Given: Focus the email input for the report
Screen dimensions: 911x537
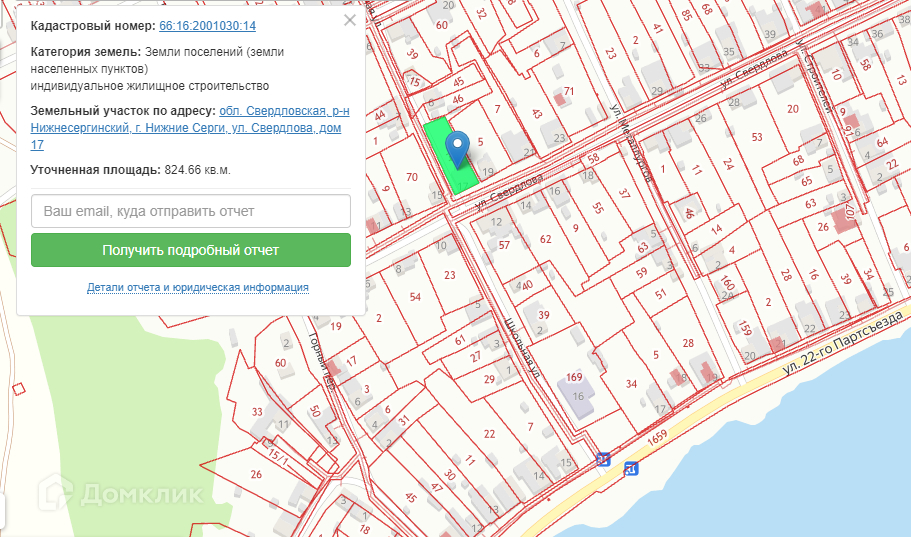Looking at the screenshot, I should click(191, 211).
